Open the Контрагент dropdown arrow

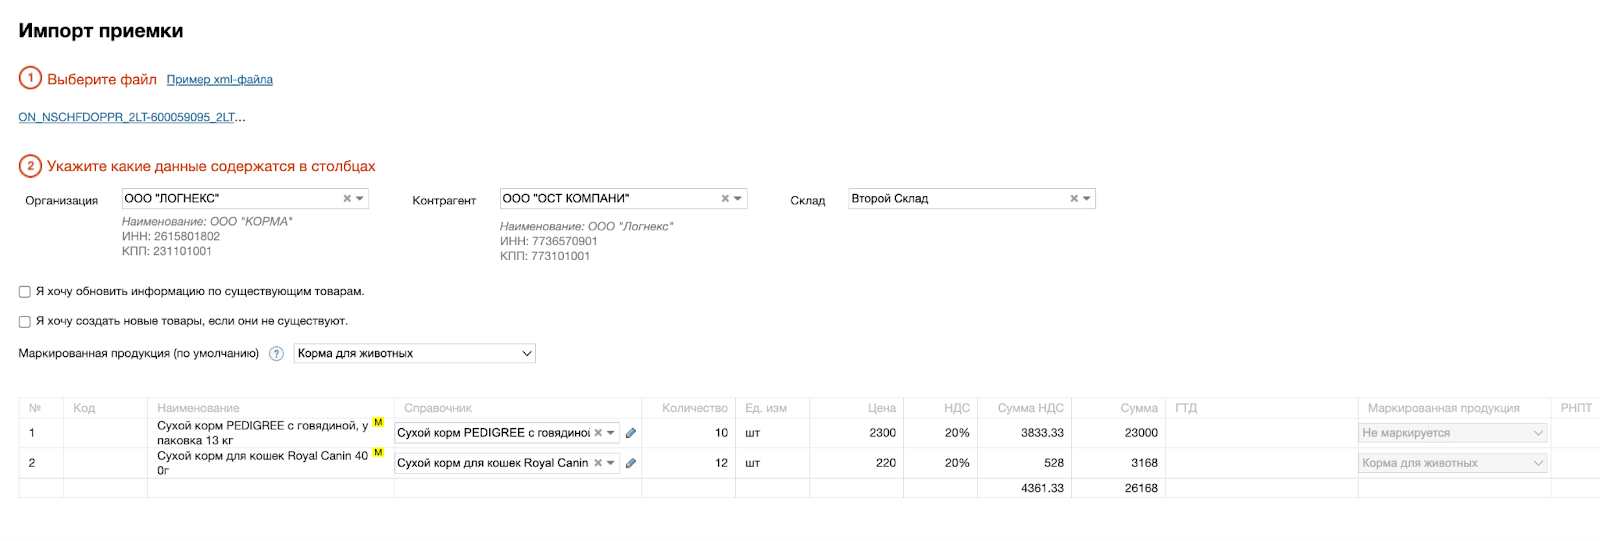tap(738, 199)
